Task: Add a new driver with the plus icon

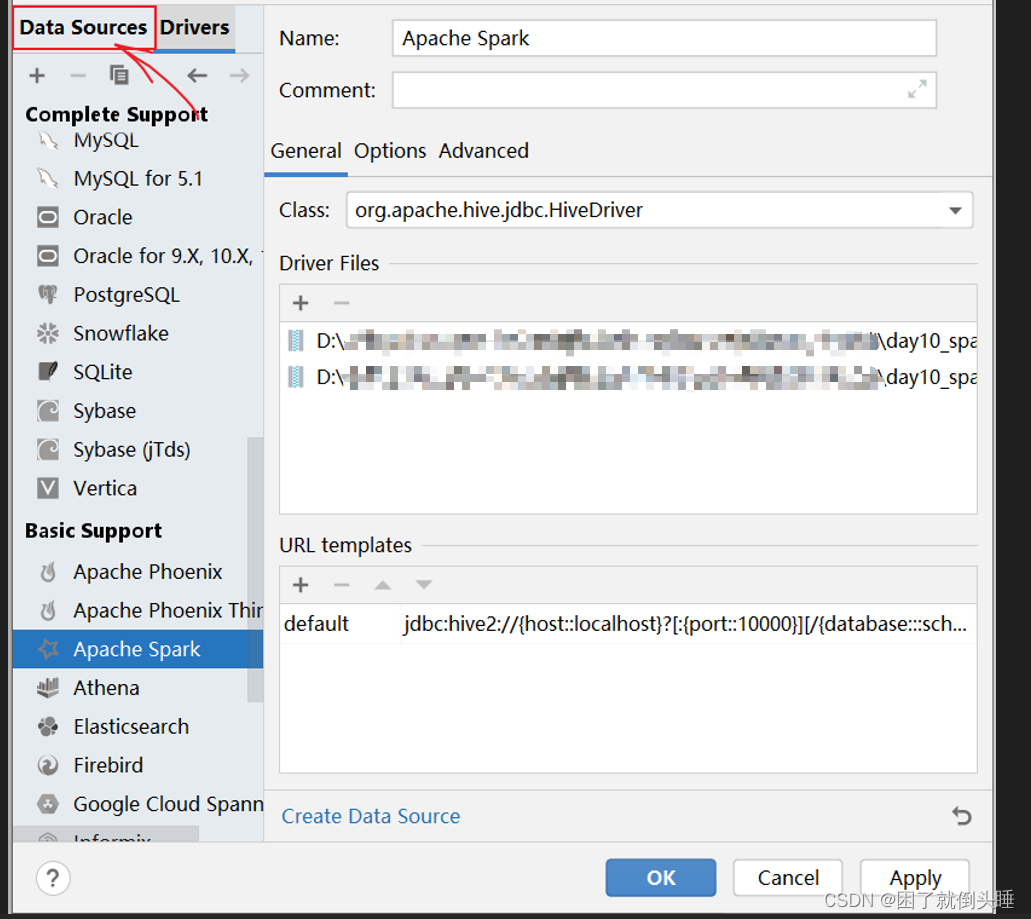Action: coord(37,75)
